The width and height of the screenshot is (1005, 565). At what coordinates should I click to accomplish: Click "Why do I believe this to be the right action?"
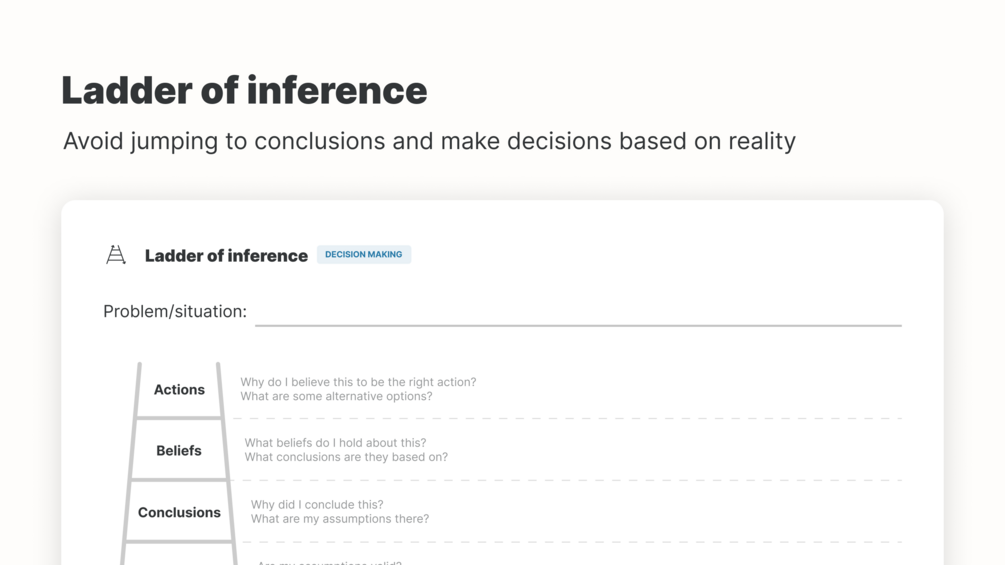(358, 382)
